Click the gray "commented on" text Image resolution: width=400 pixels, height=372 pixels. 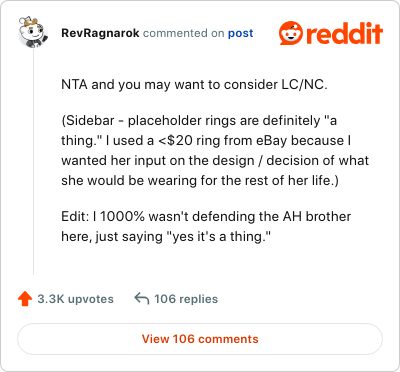(184, 33)
